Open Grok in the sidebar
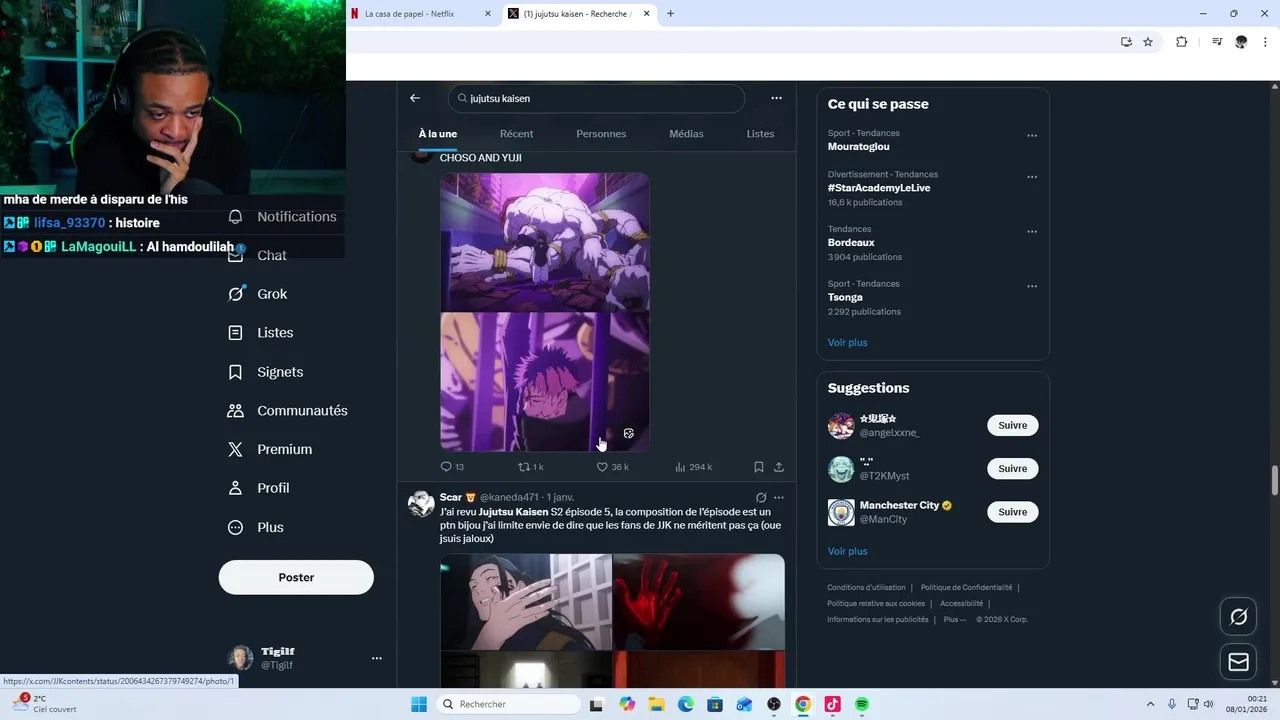 point(258,294)
